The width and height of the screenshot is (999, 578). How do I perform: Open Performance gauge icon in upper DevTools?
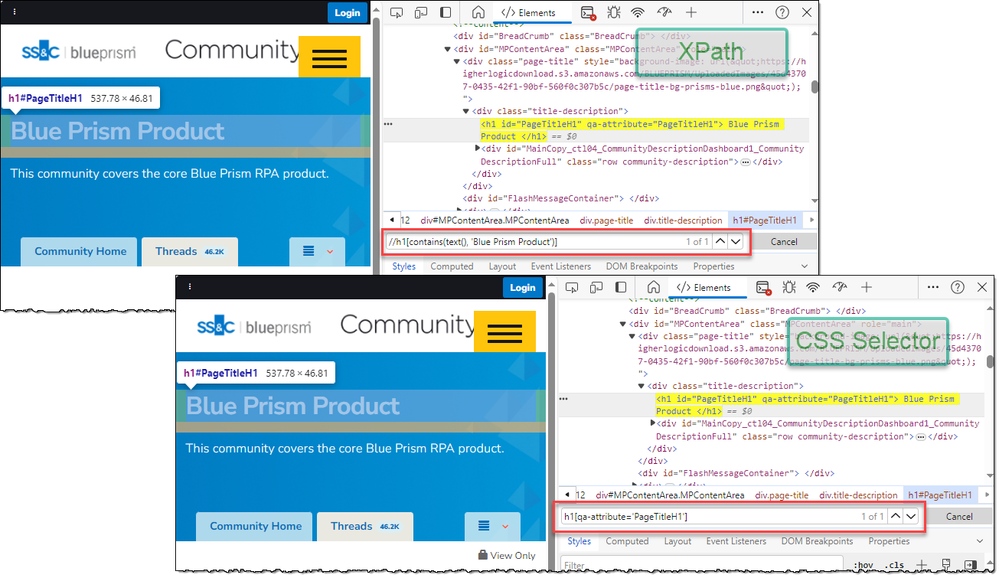[664, 13]
